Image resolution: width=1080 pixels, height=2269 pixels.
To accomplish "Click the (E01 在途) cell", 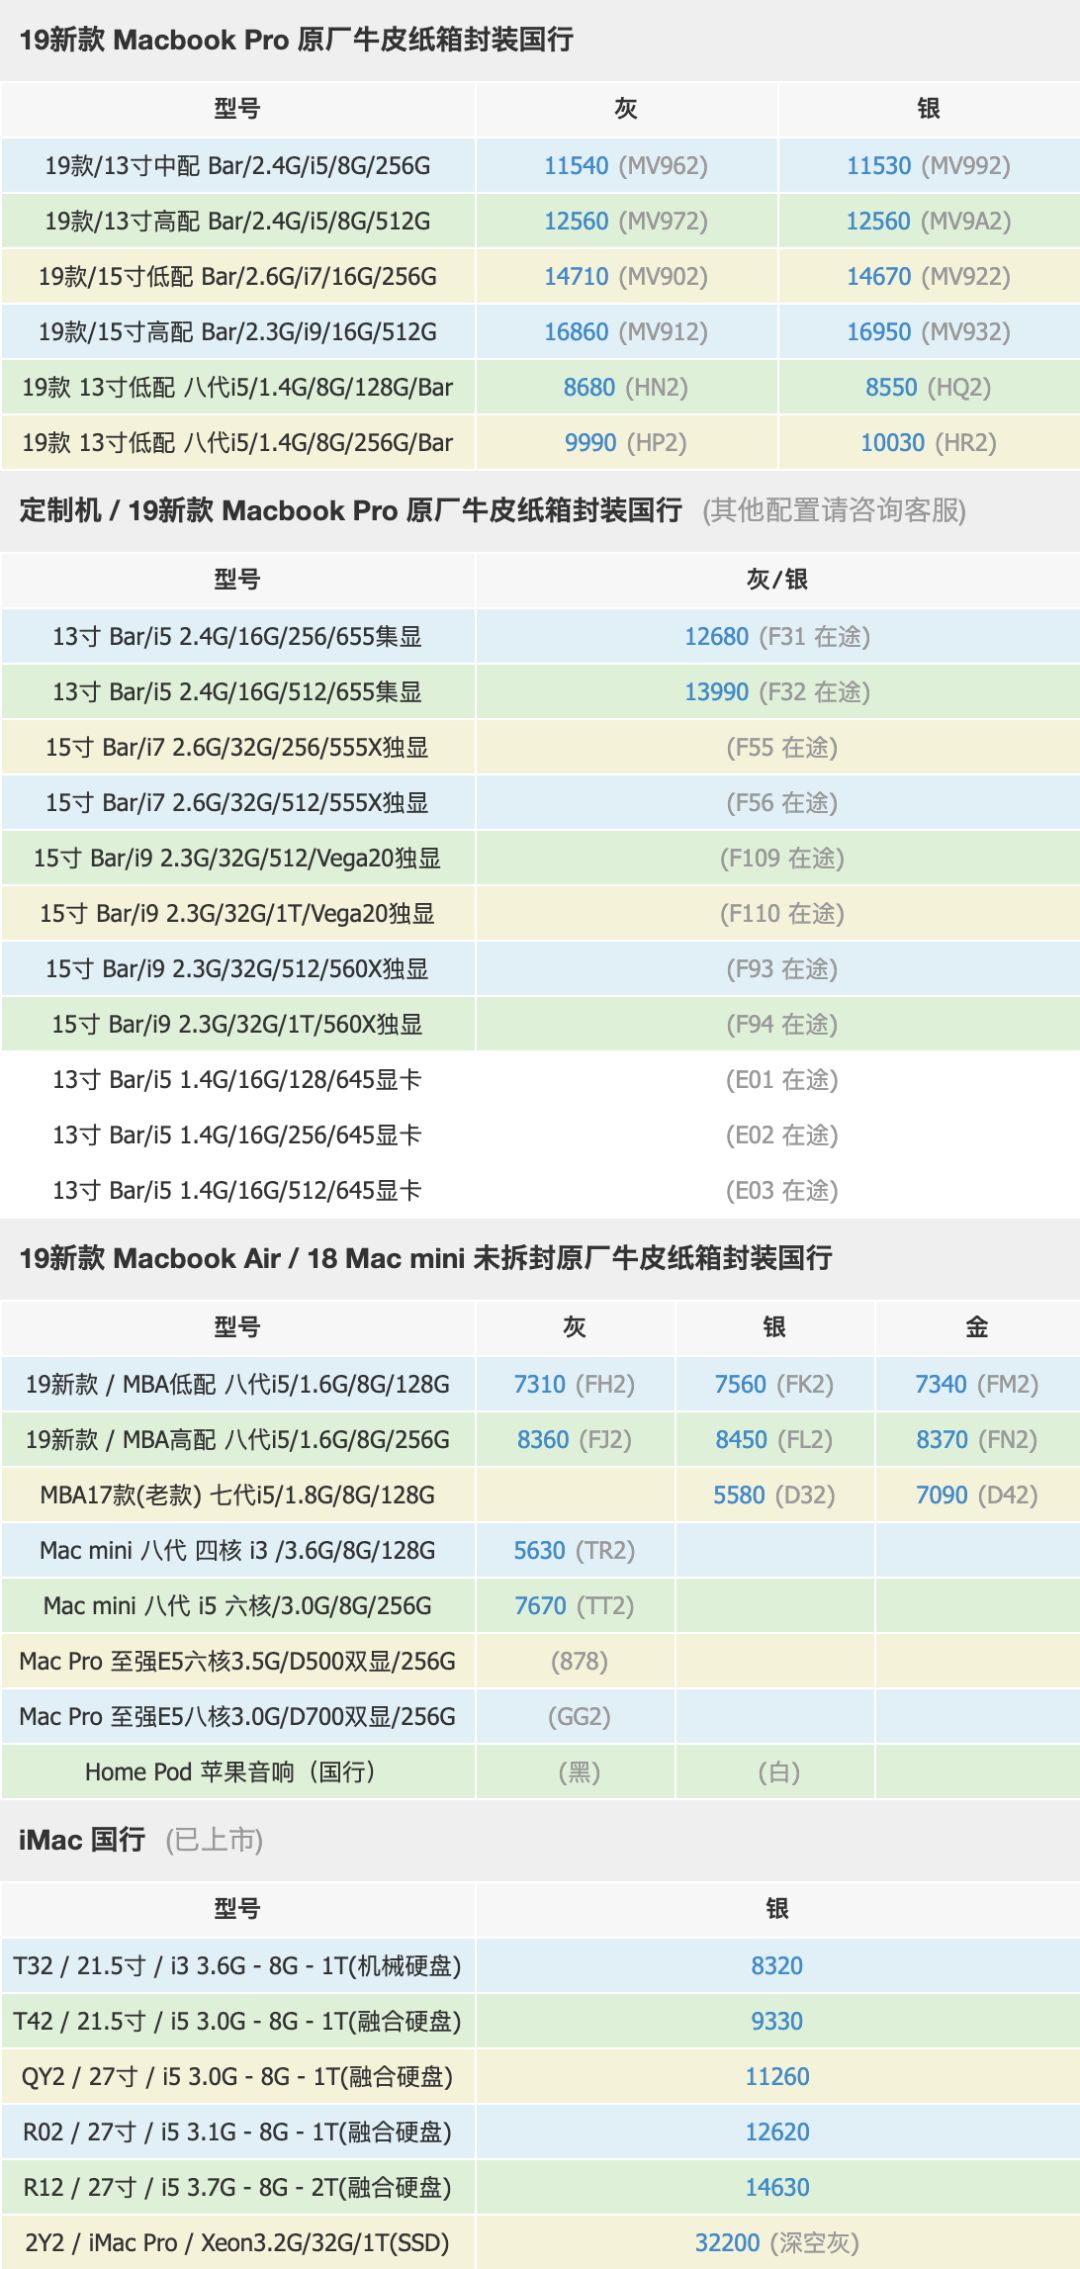I will (x=782, y=1080).
